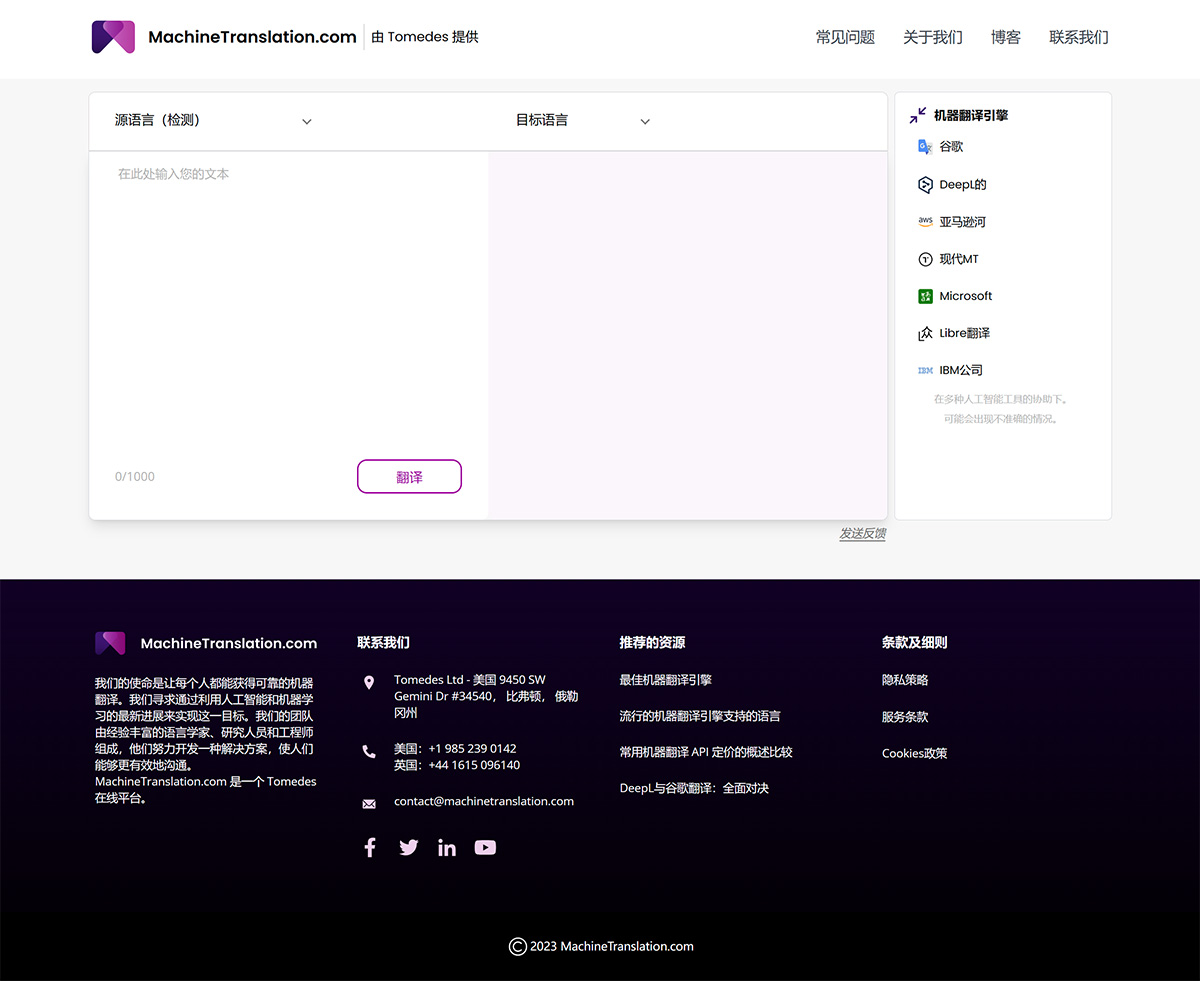
Task: Select the ModernMT engine icon
Action: tap(924, 258)
